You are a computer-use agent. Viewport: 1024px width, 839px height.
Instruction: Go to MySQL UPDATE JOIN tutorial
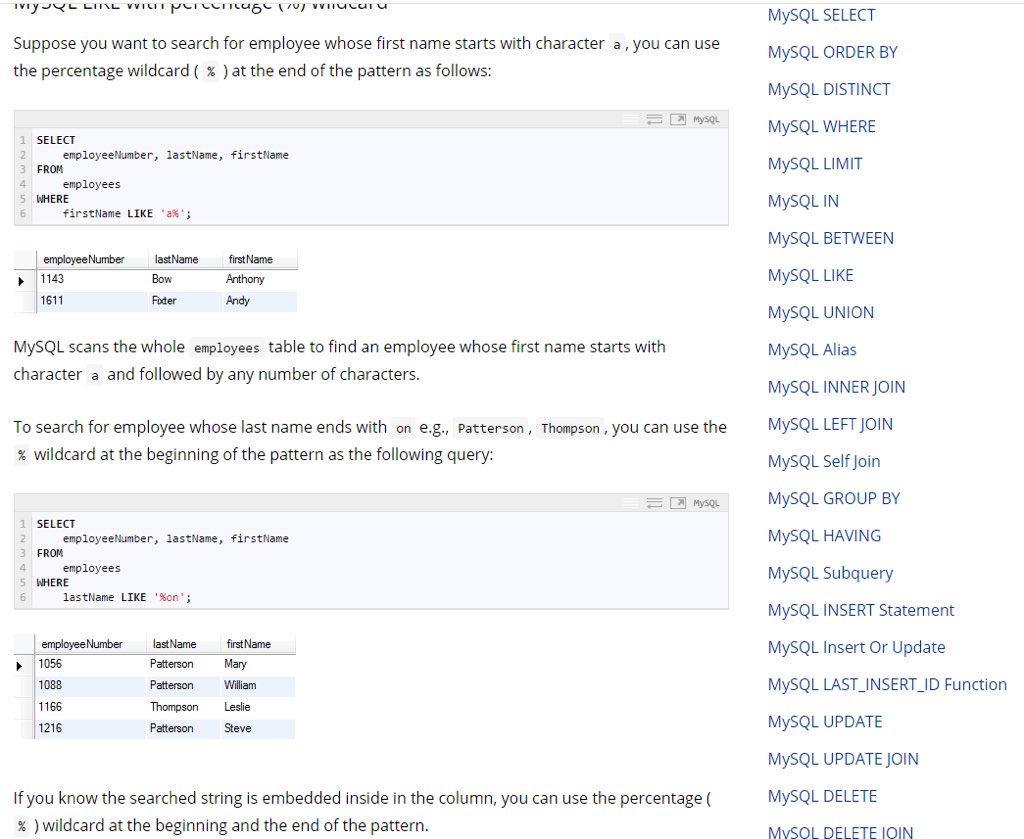click(842, 759)
